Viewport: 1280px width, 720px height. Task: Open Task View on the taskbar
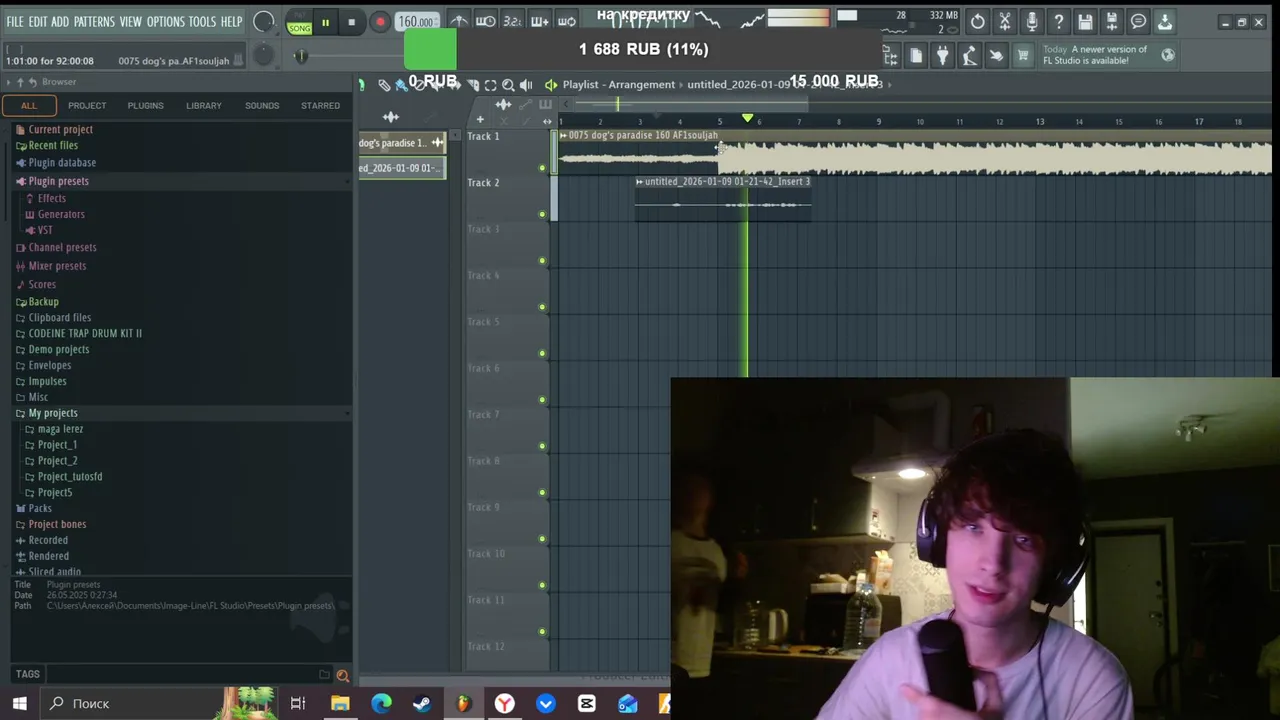point(298,704)
